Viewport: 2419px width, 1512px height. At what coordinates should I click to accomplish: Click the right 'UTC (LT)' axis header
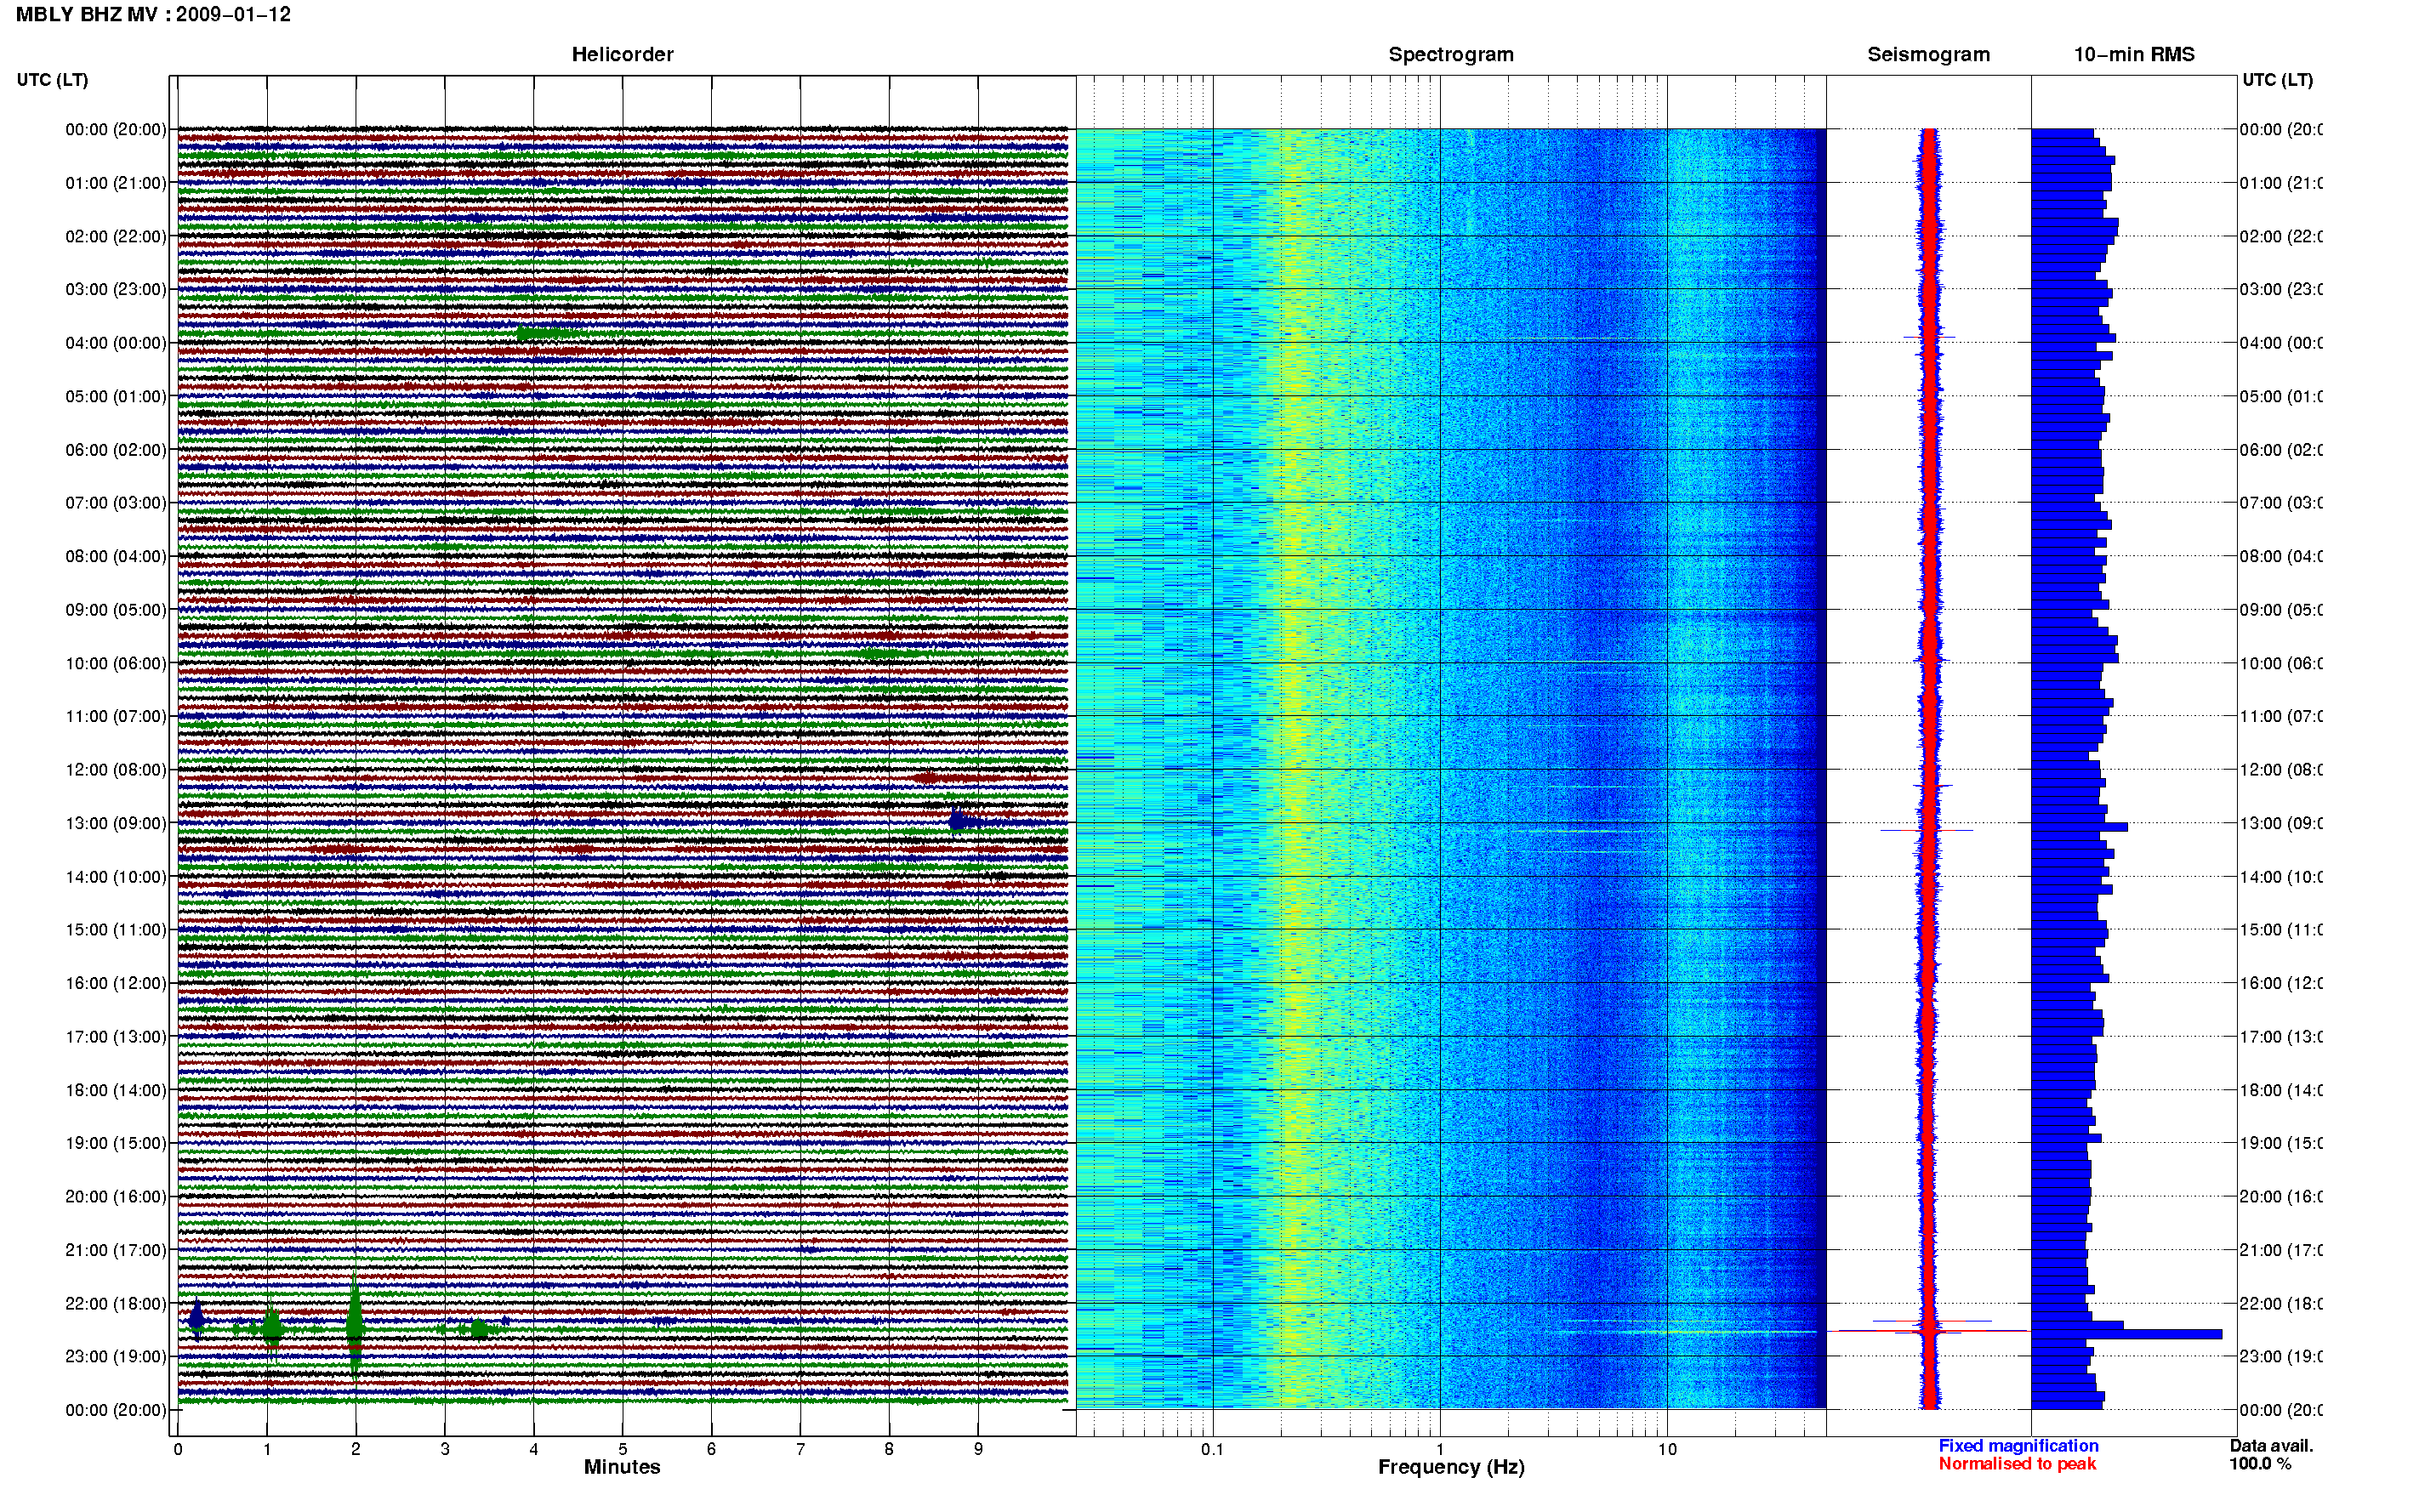coord(2277,80)
